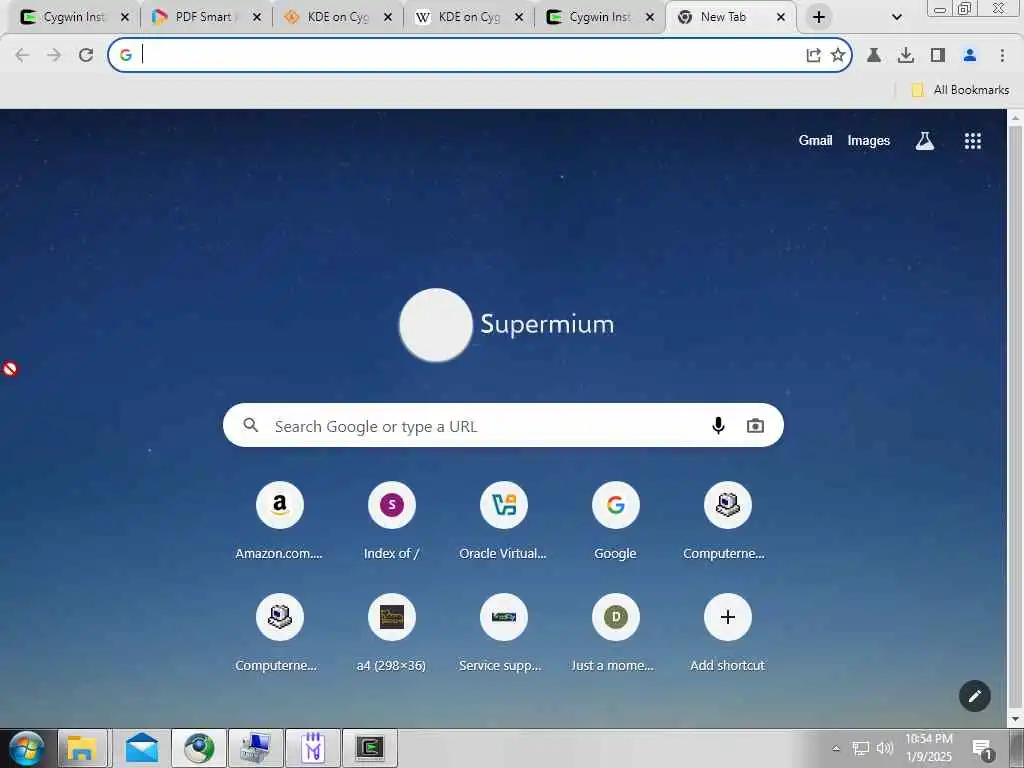Start voice search with the microphone icon
Screen dimensions: 1024x768
click(x=718, y=426)
